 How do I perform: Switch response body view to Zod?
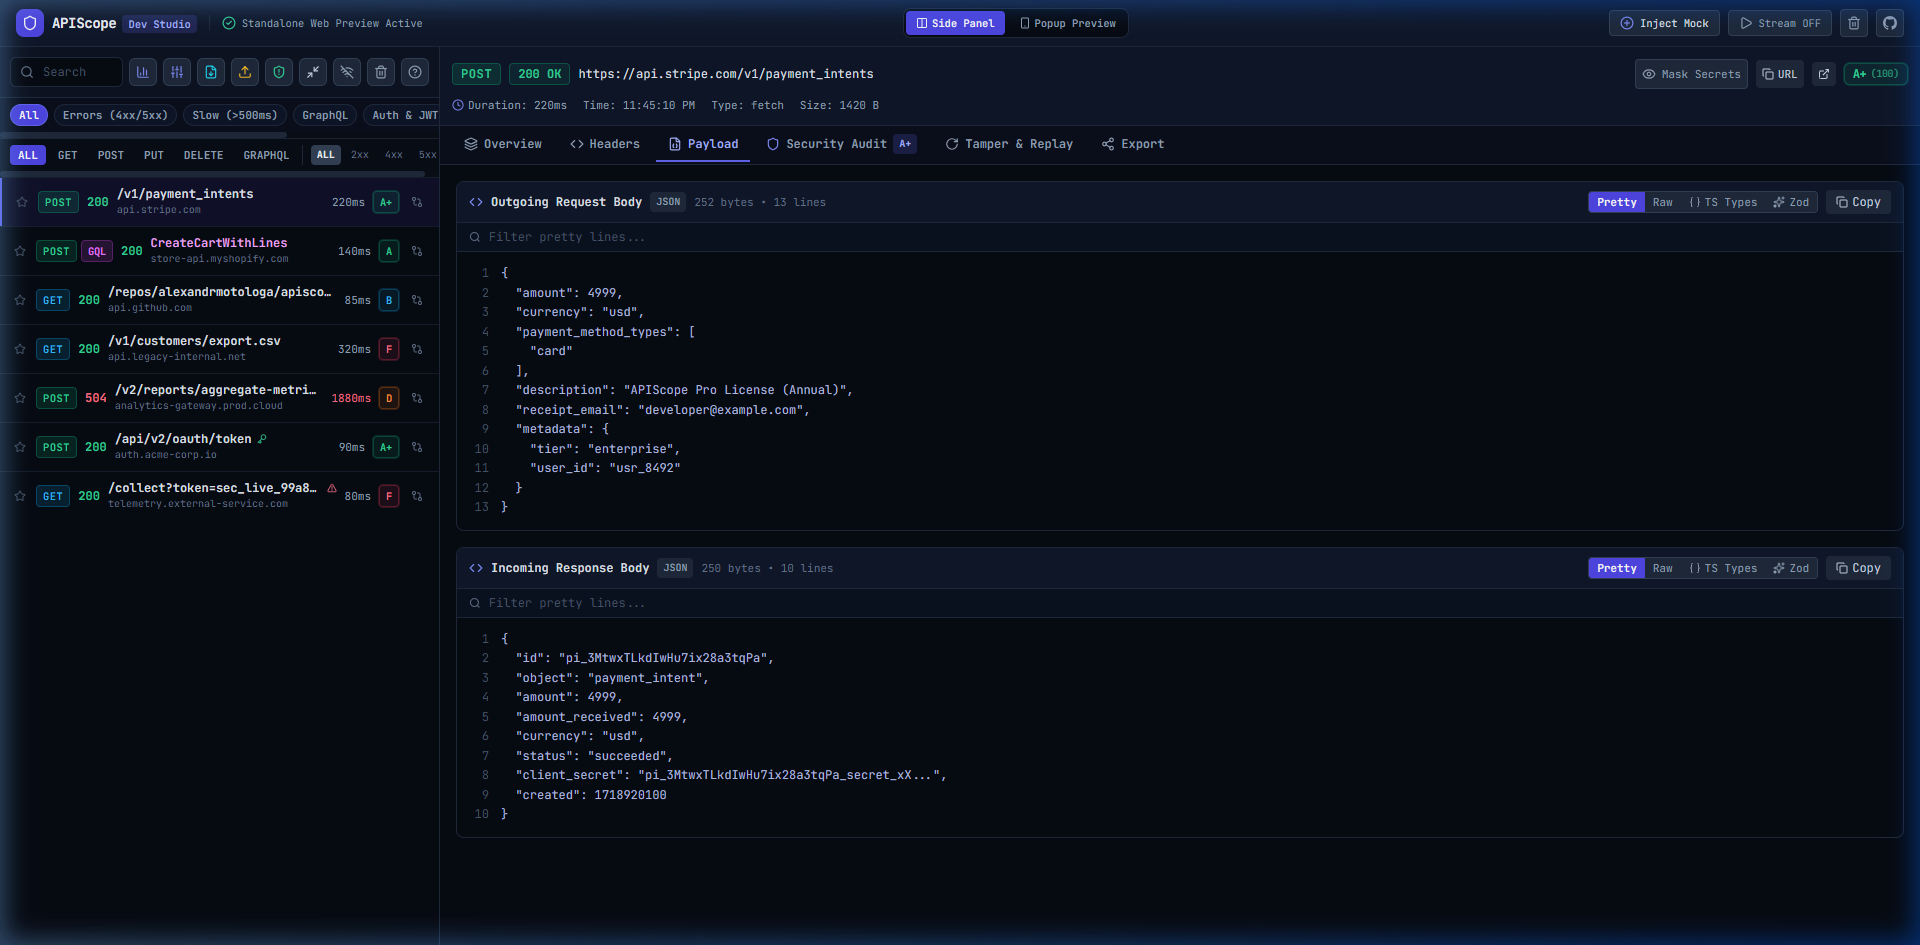pos(1791,568)
